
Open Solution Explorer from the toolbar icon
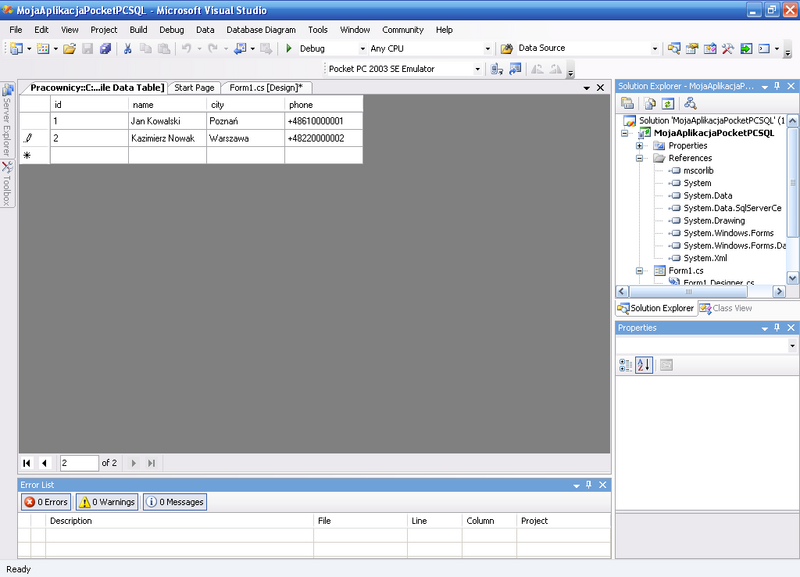click(x=674, y=48)
